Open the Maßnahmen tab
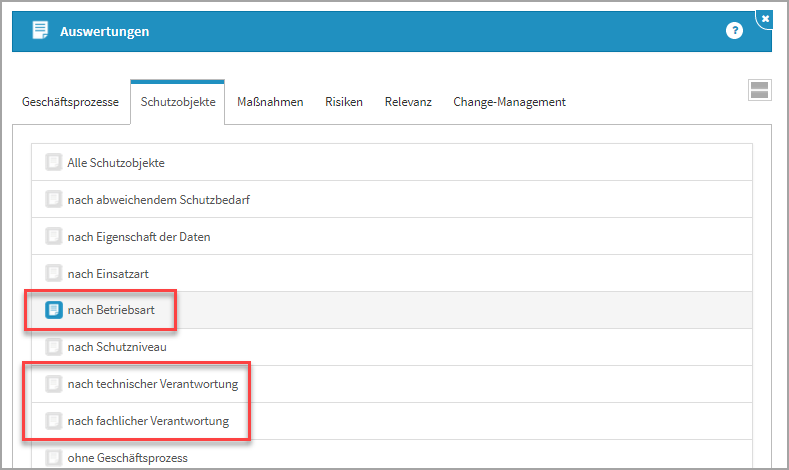This screenshot has width=789, height=470. coord(270,102)
